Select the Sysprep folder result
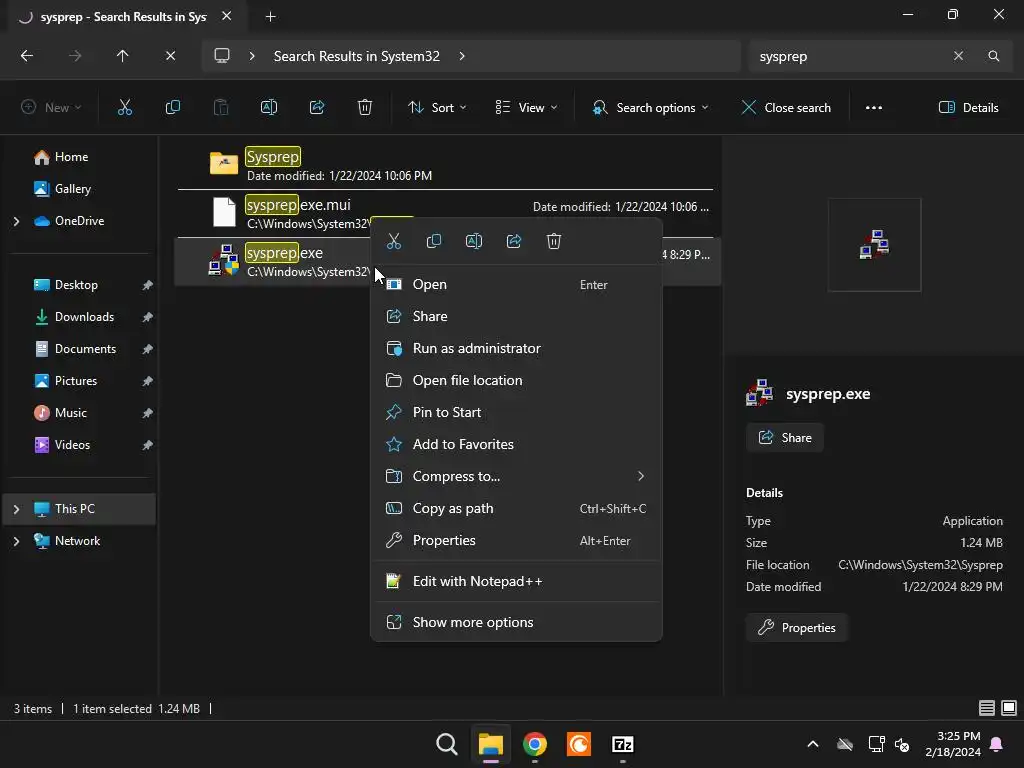1024x768 pixels. point(445,165)
